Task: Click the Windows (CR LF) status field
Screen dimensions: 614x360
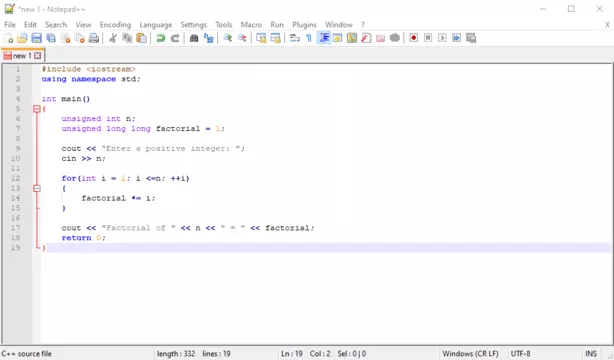Action: click(470, 354)
